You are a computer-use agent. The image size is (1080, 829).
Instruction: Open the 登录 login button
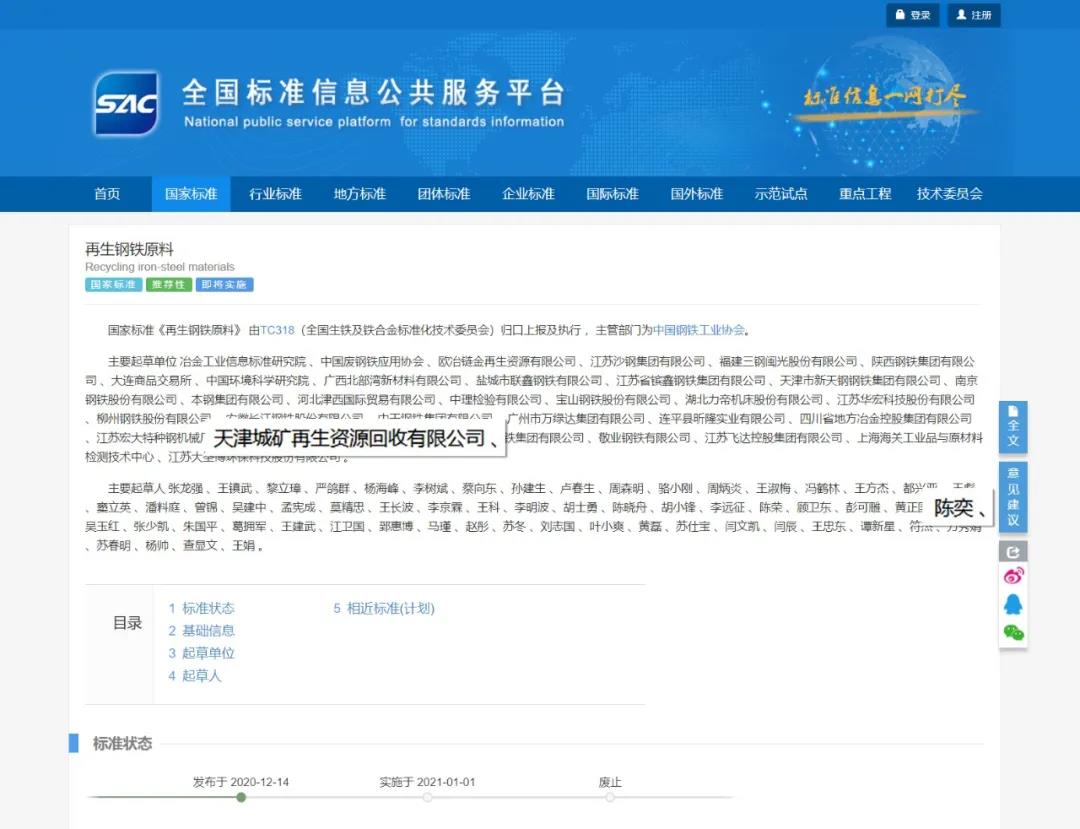912,15
